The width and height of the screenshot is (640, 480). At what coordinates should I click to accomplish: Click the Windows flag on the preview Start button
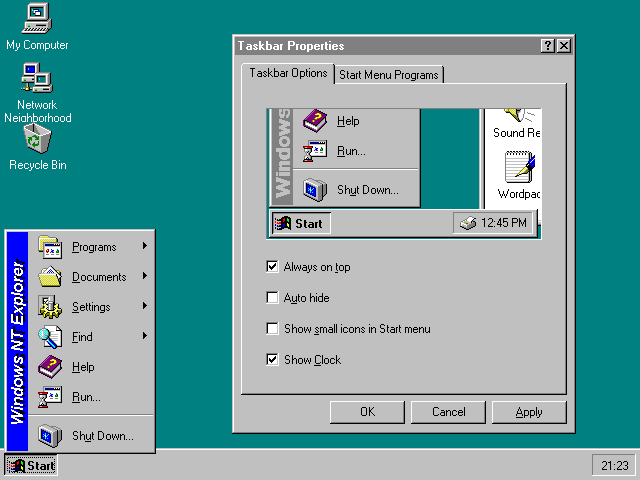coord(283,223)
